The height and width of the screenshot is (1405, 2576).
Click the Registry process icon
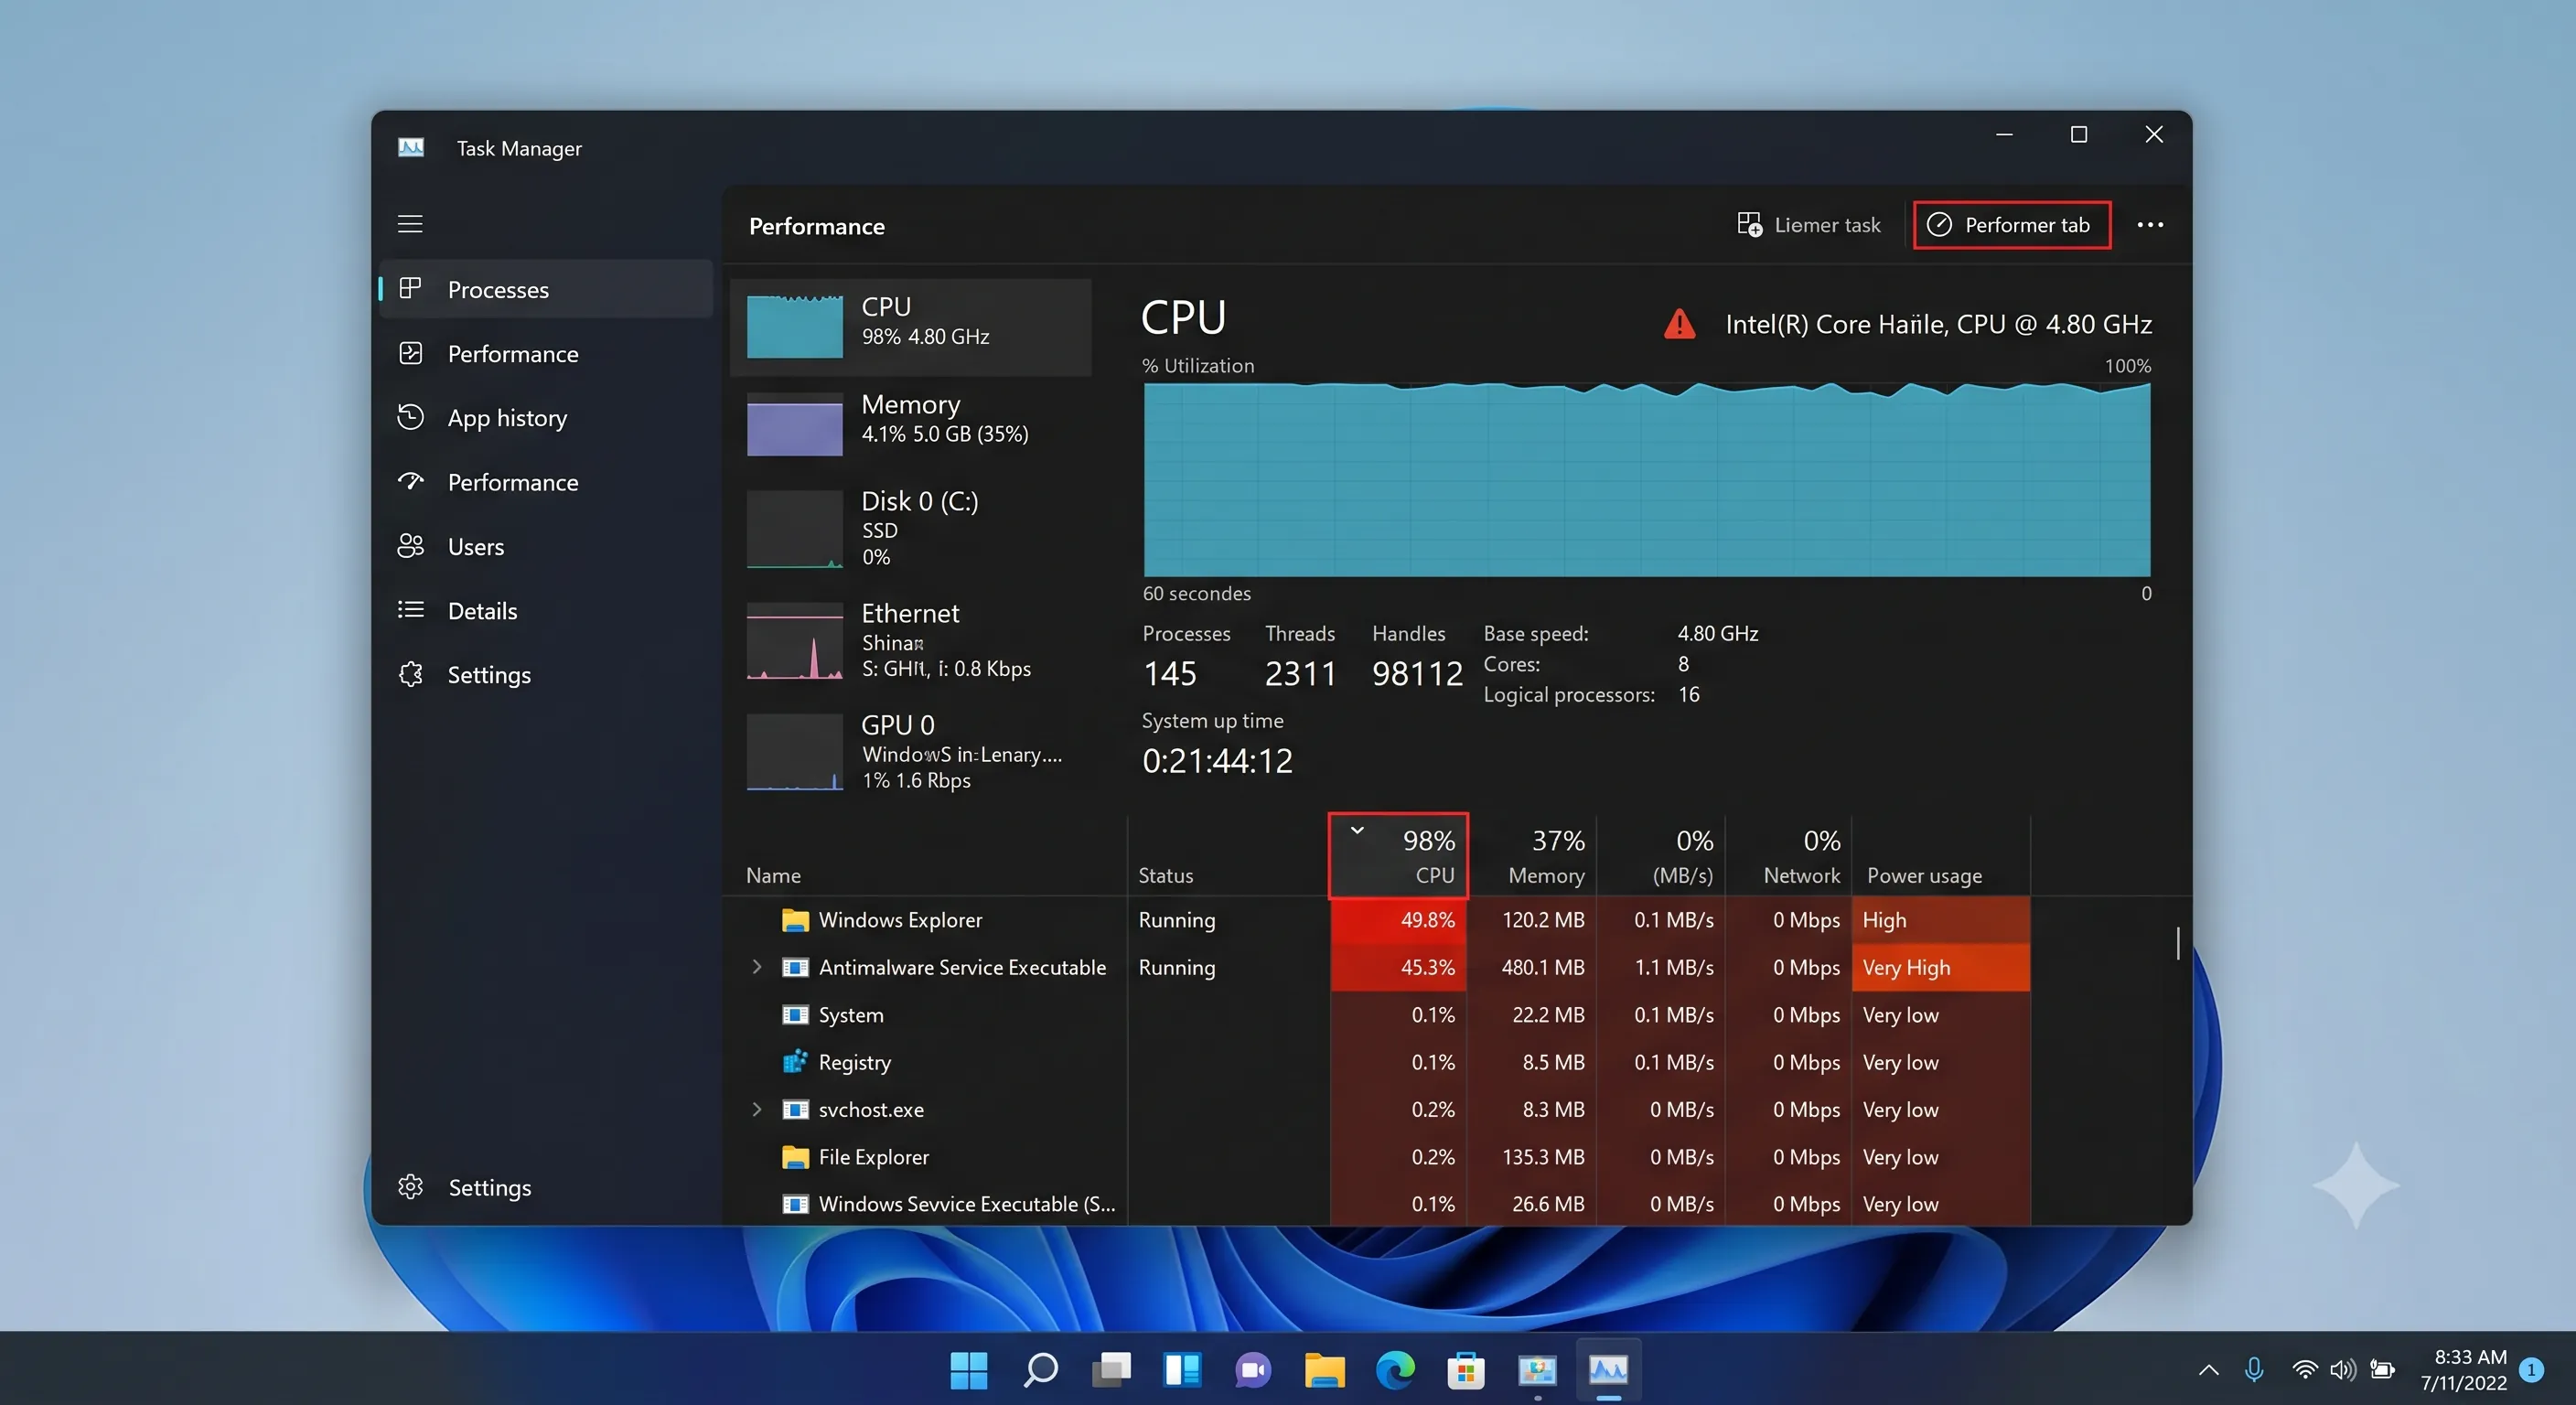(795, 1062)
